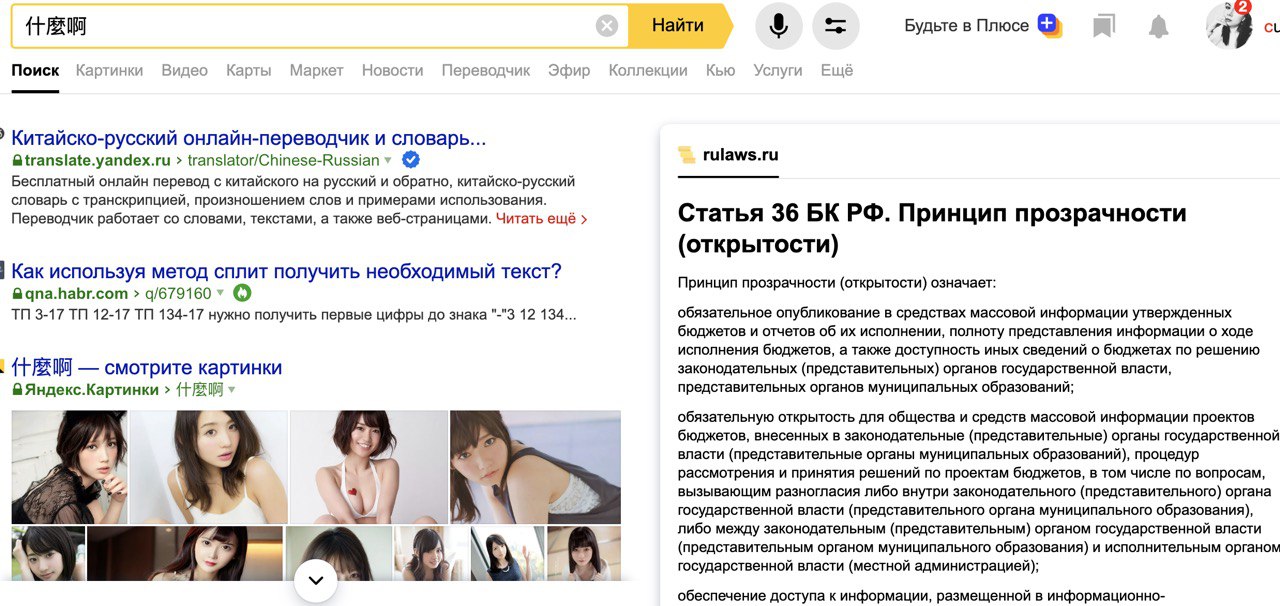Expand snippet via Читать ещё
Viewport: 1280px width, 606px height.
pos(541,218)
